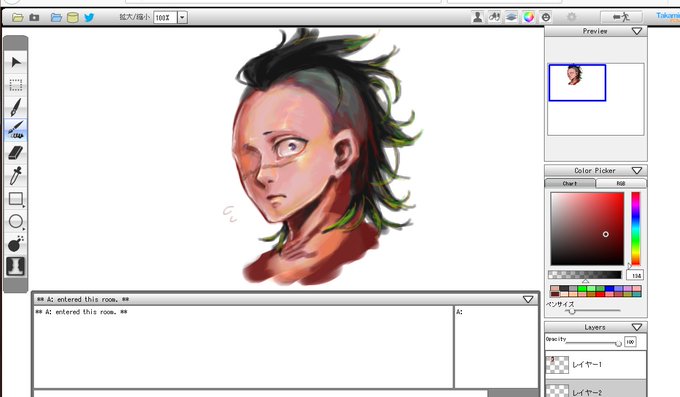Open the yellow folder icon

(17, 17)
